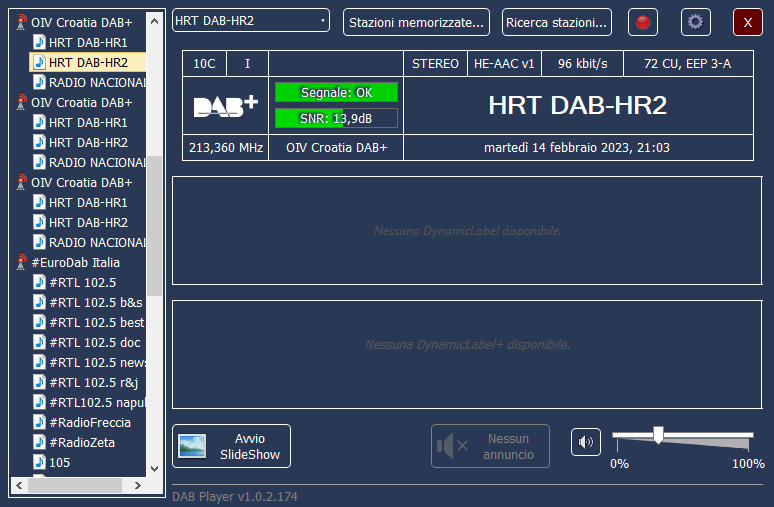Click the horizontal scroll-left arrow of station list
774x507 pixels.
[x=19, y=485]
